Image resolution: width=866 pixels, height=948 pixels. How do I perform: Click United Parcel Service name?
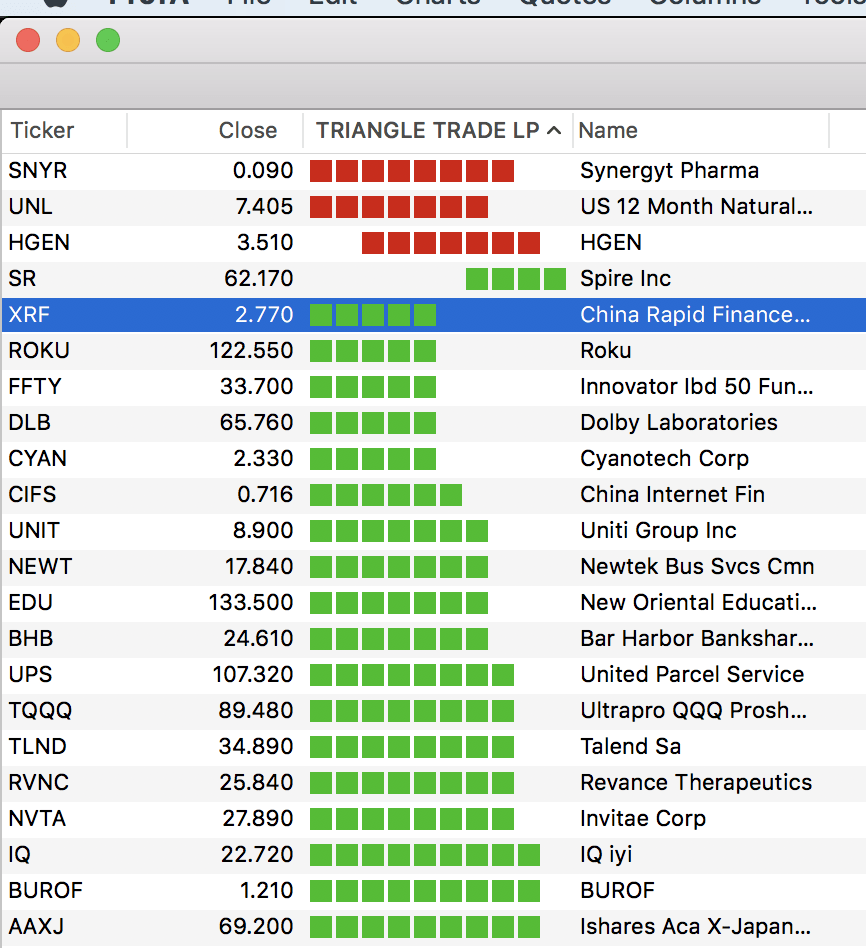click(x=692, y=674)
